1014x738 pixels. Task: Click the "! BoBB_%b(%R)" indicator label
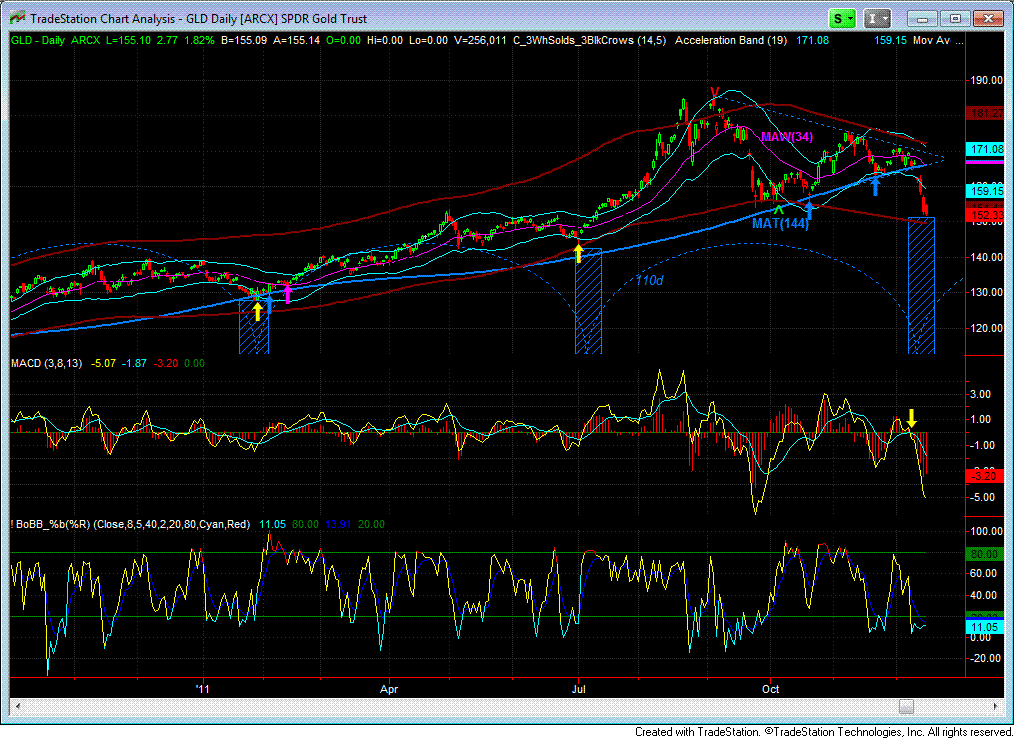(x=52, y=524)
